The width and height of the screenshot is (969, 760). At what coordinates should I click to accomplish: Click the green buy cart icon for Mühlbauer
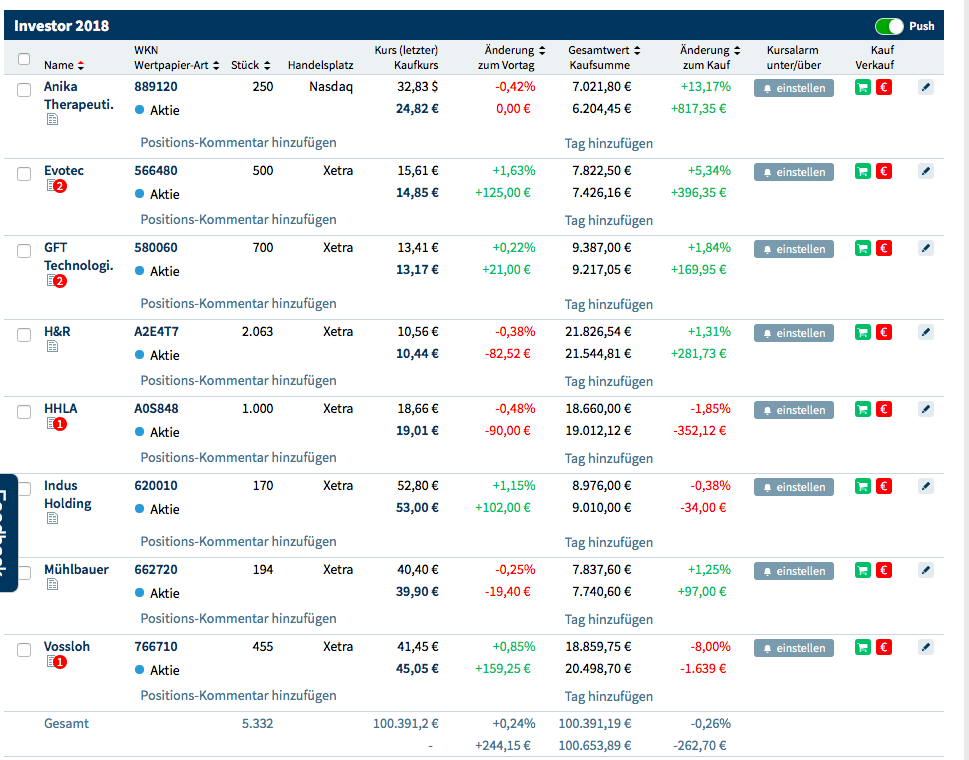coord(863,570)
